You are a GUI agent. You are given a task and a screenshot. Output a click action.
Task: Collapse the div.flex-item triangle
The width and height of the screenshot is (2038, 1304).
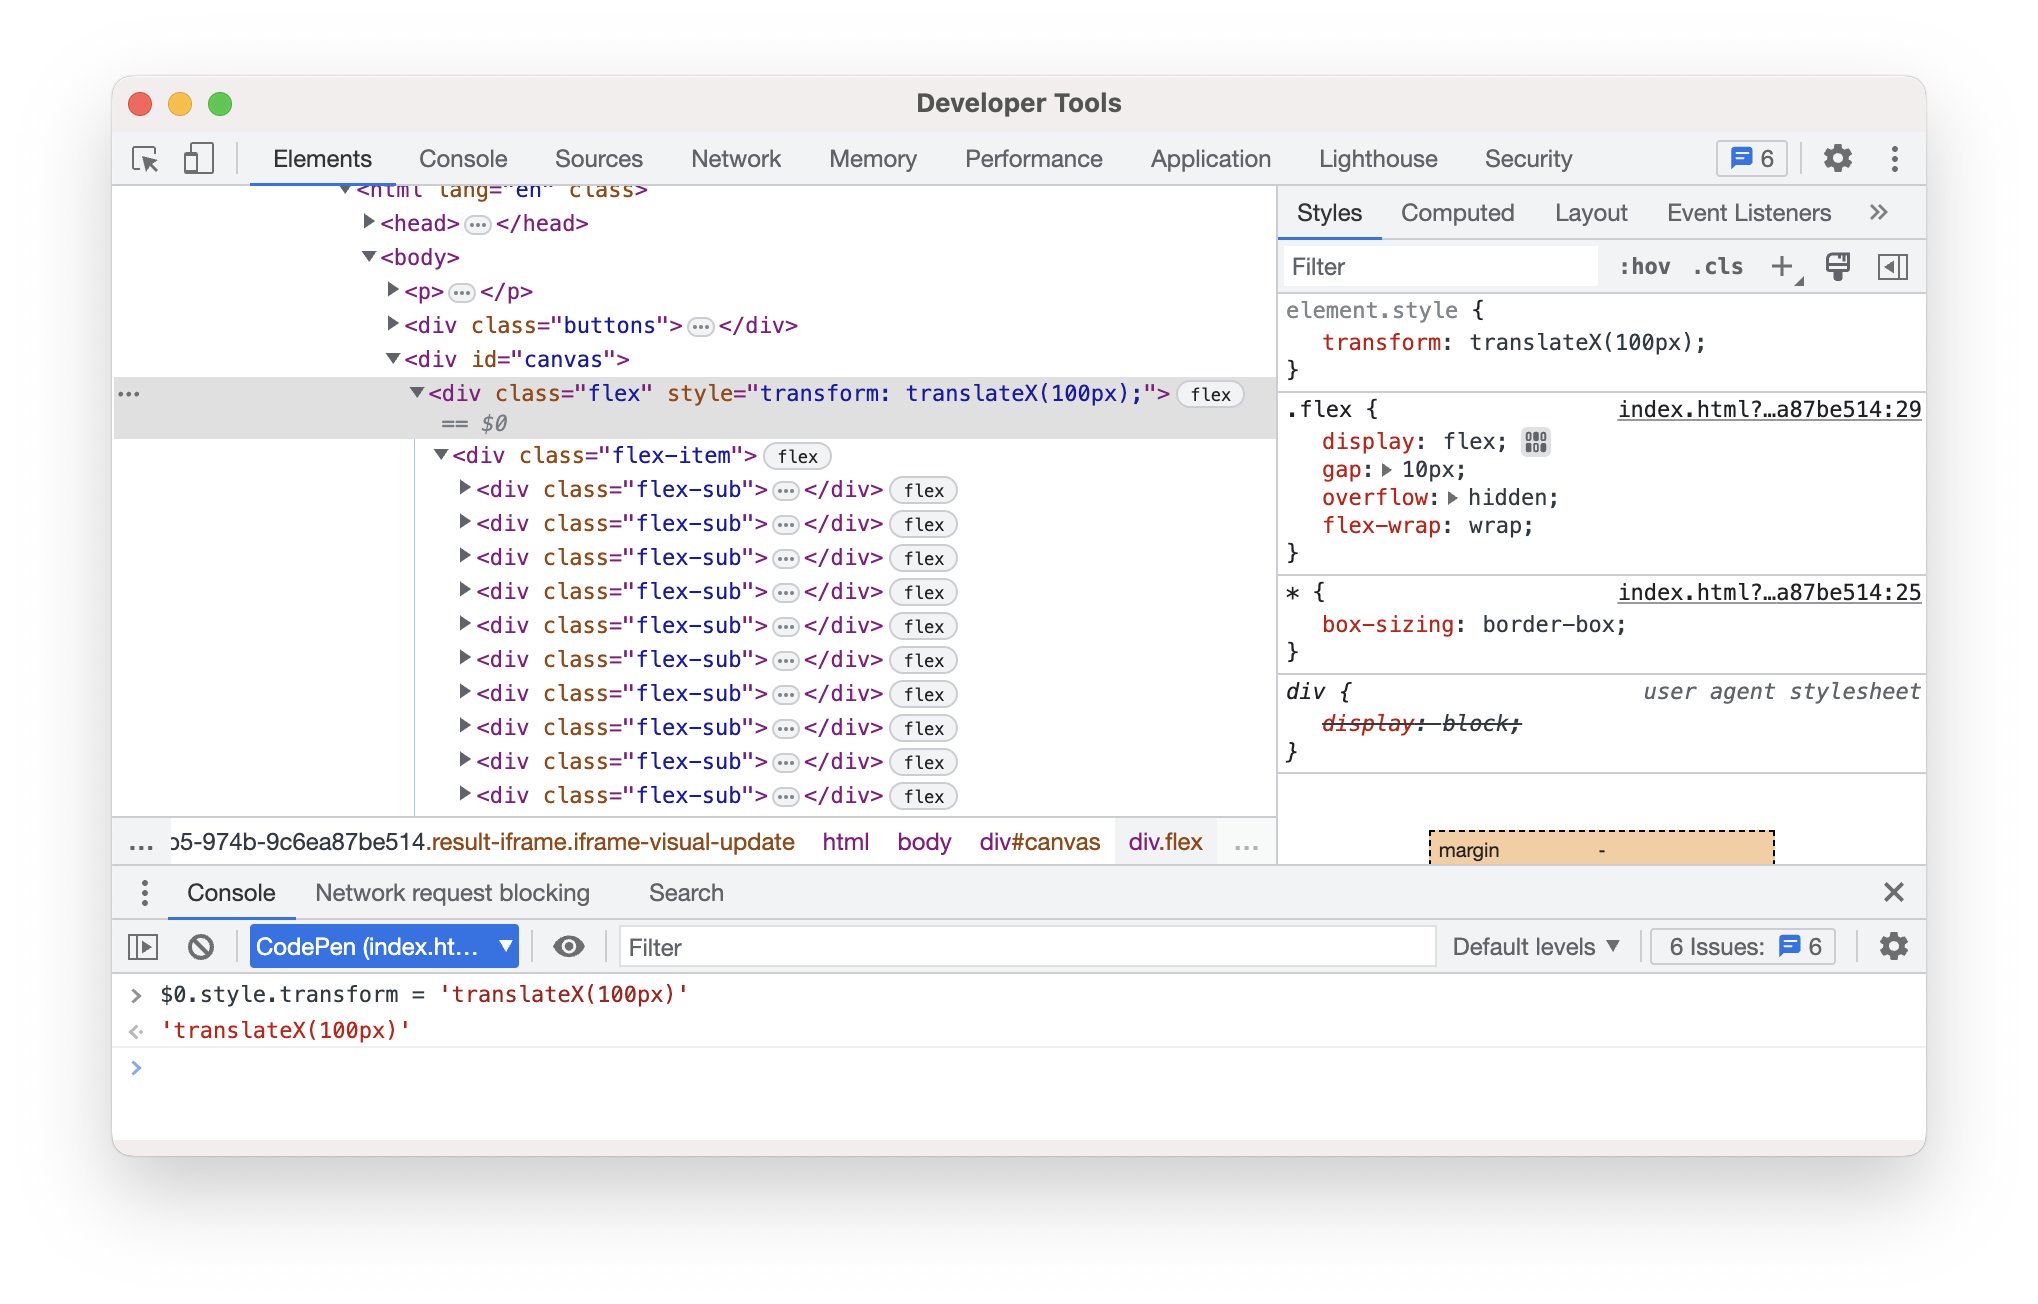[x=441, y=455]
